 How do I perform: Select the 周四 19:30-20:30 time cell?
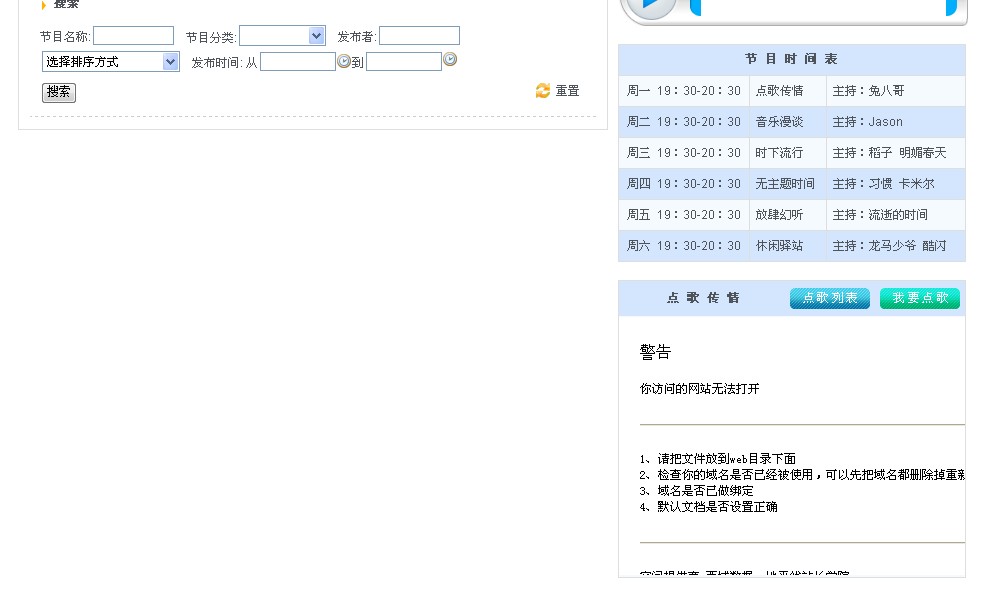[684, 183]
